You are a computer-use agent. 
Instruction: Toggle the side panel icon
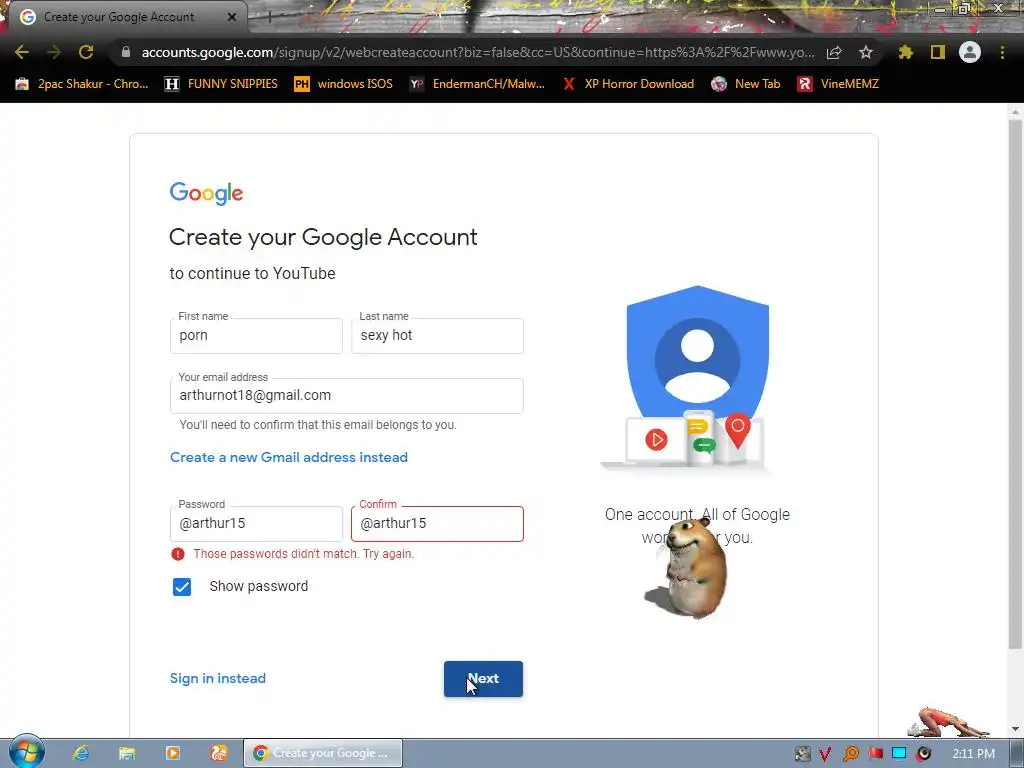[x=938, y=52]
